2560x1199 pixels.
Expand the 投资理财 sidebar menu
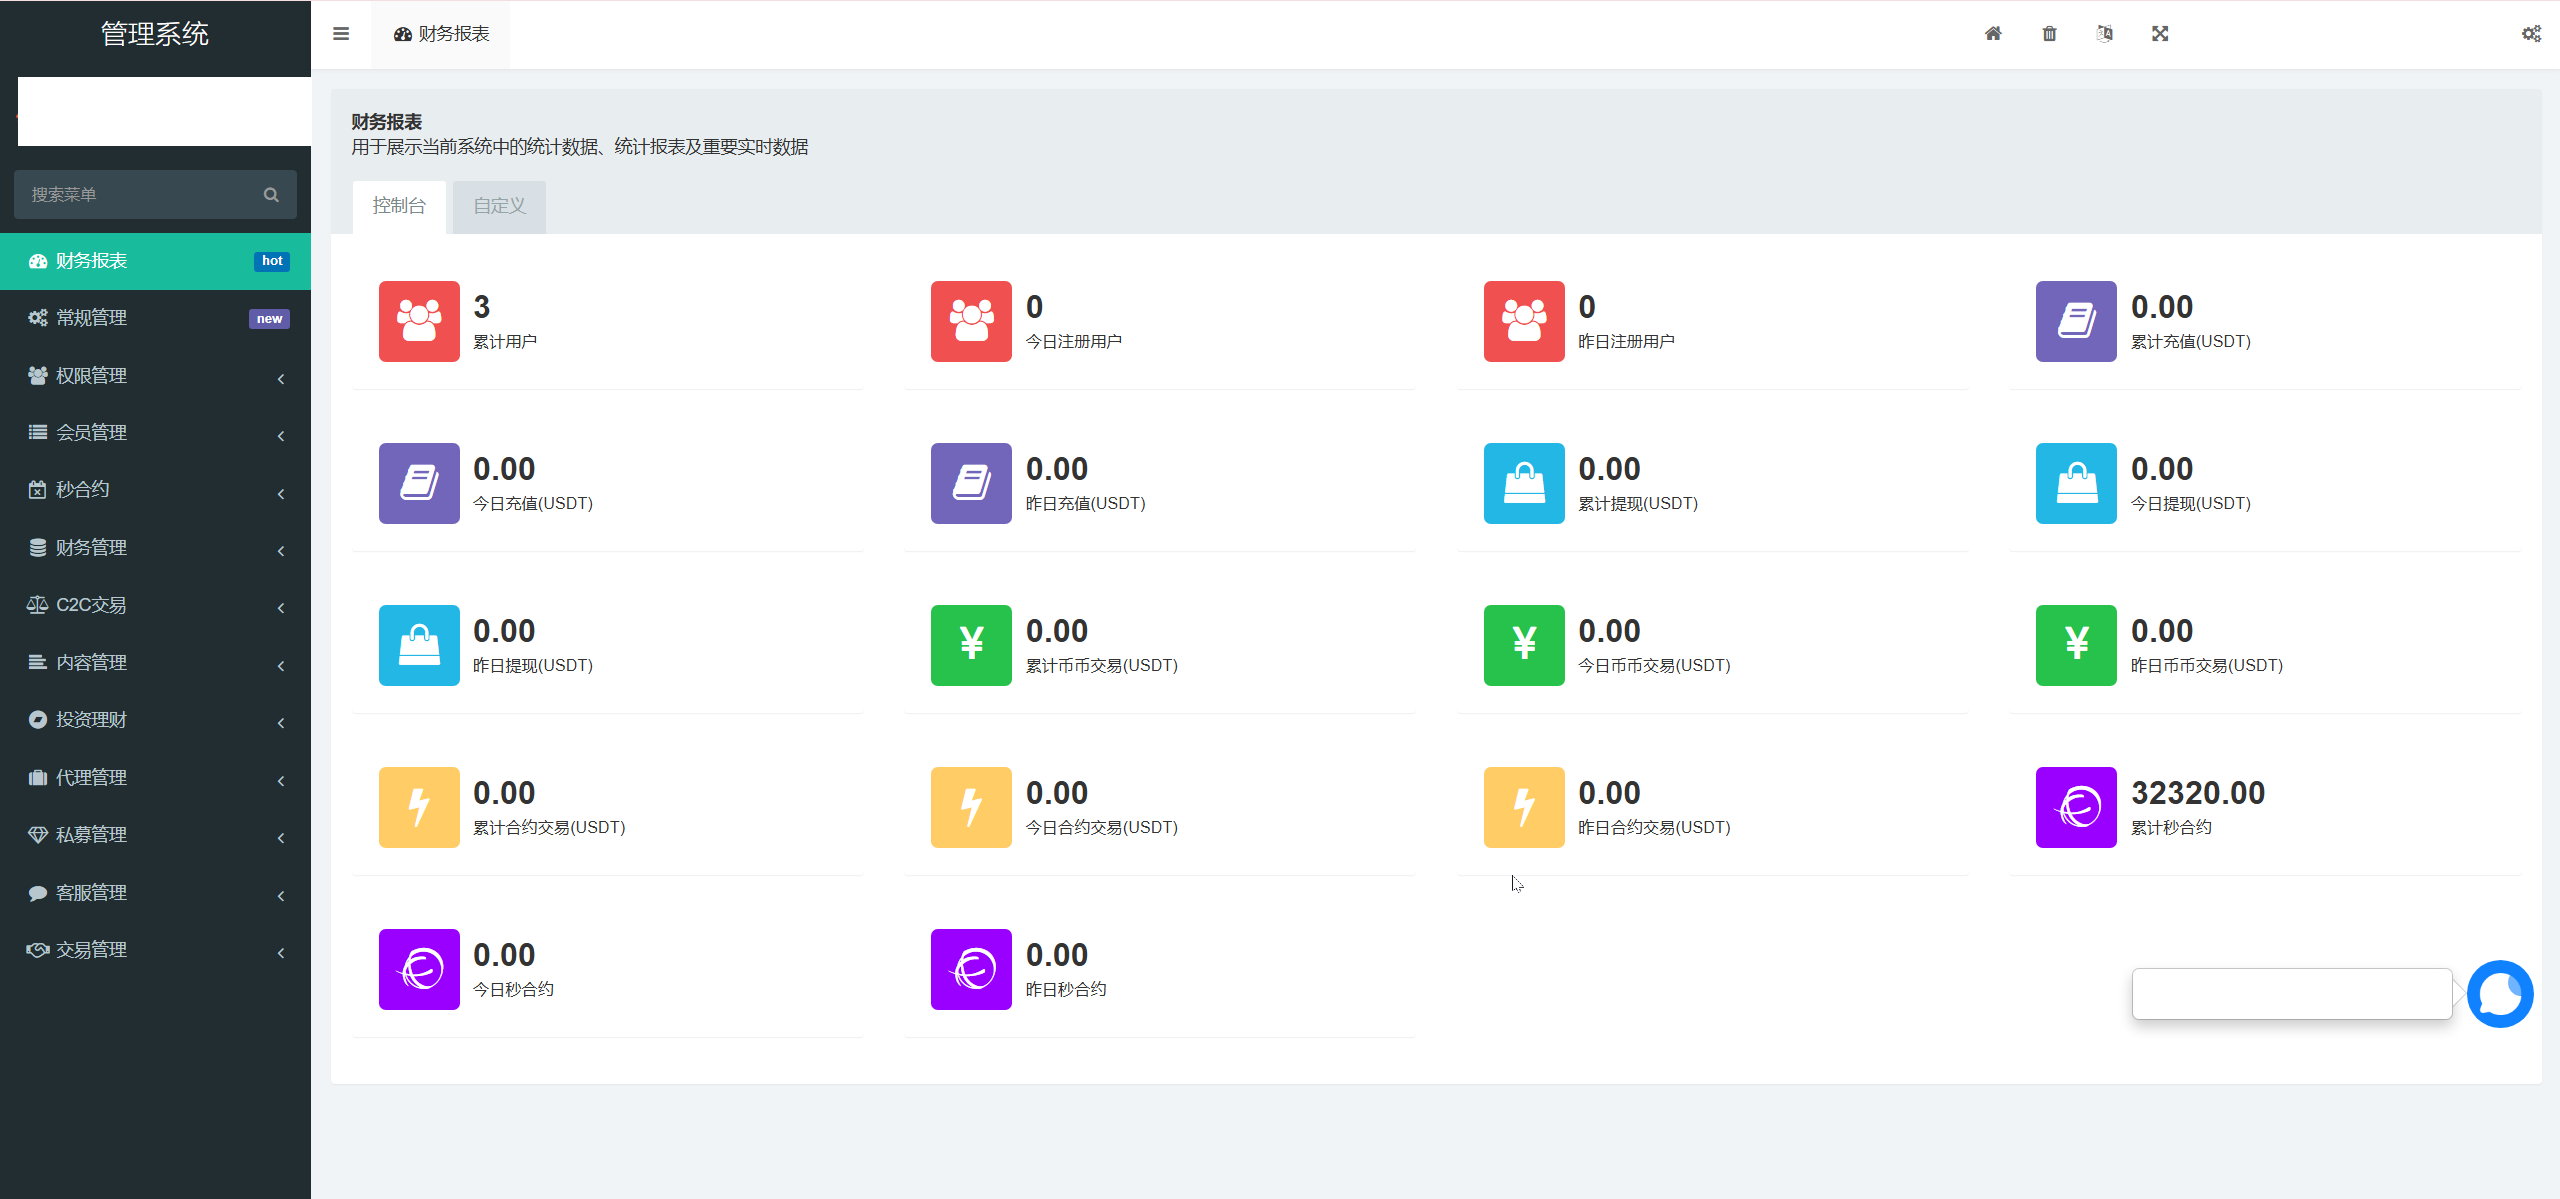pyautogui.click(x=155, y=720)
